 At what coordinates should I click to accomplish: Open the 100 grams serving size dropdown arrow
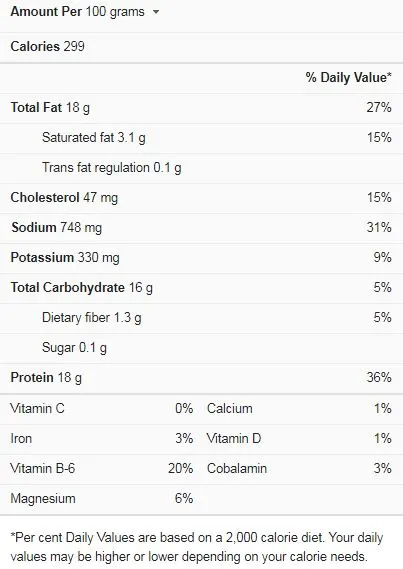tap(156, 12)
